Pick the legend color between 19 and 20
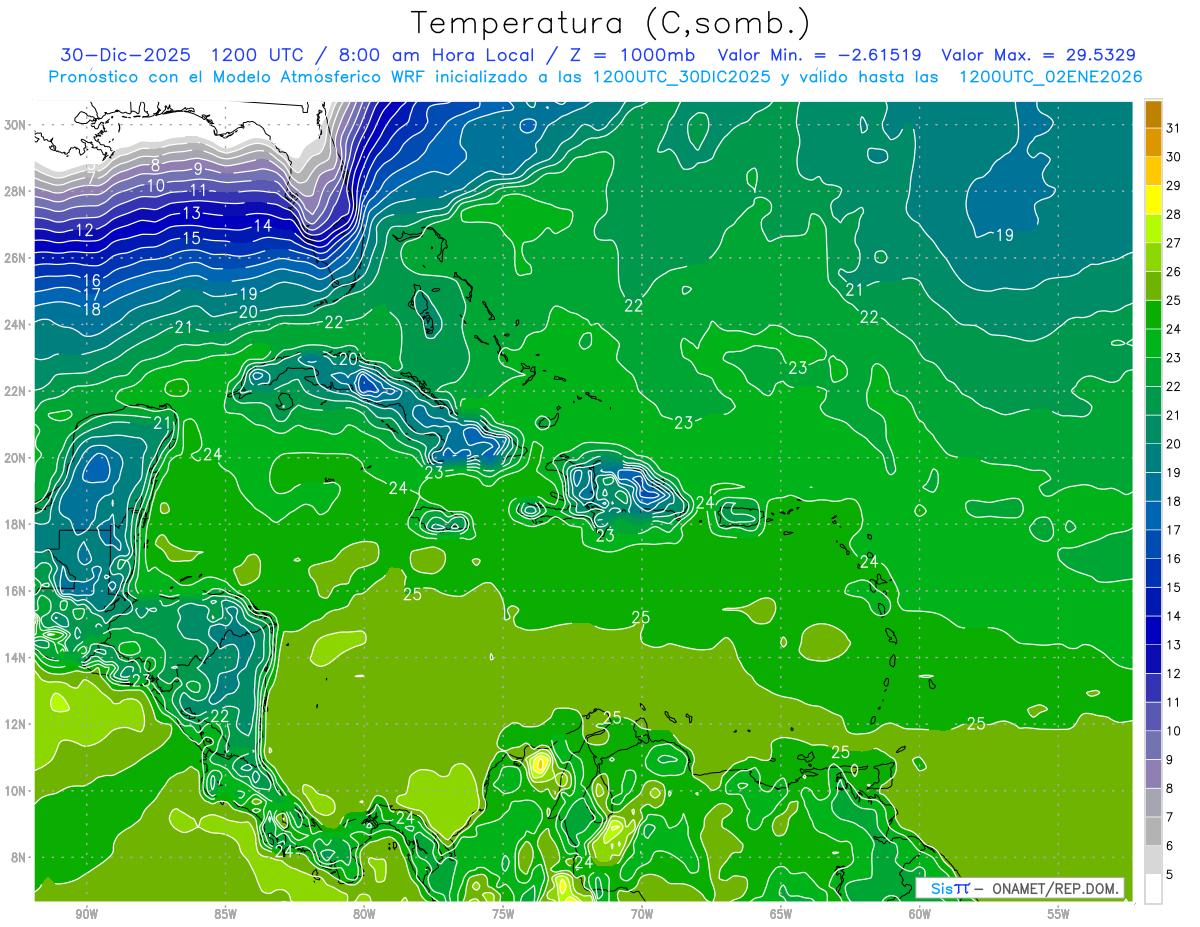Viewport: 1200px width, 927px height. pos(1153,458)
